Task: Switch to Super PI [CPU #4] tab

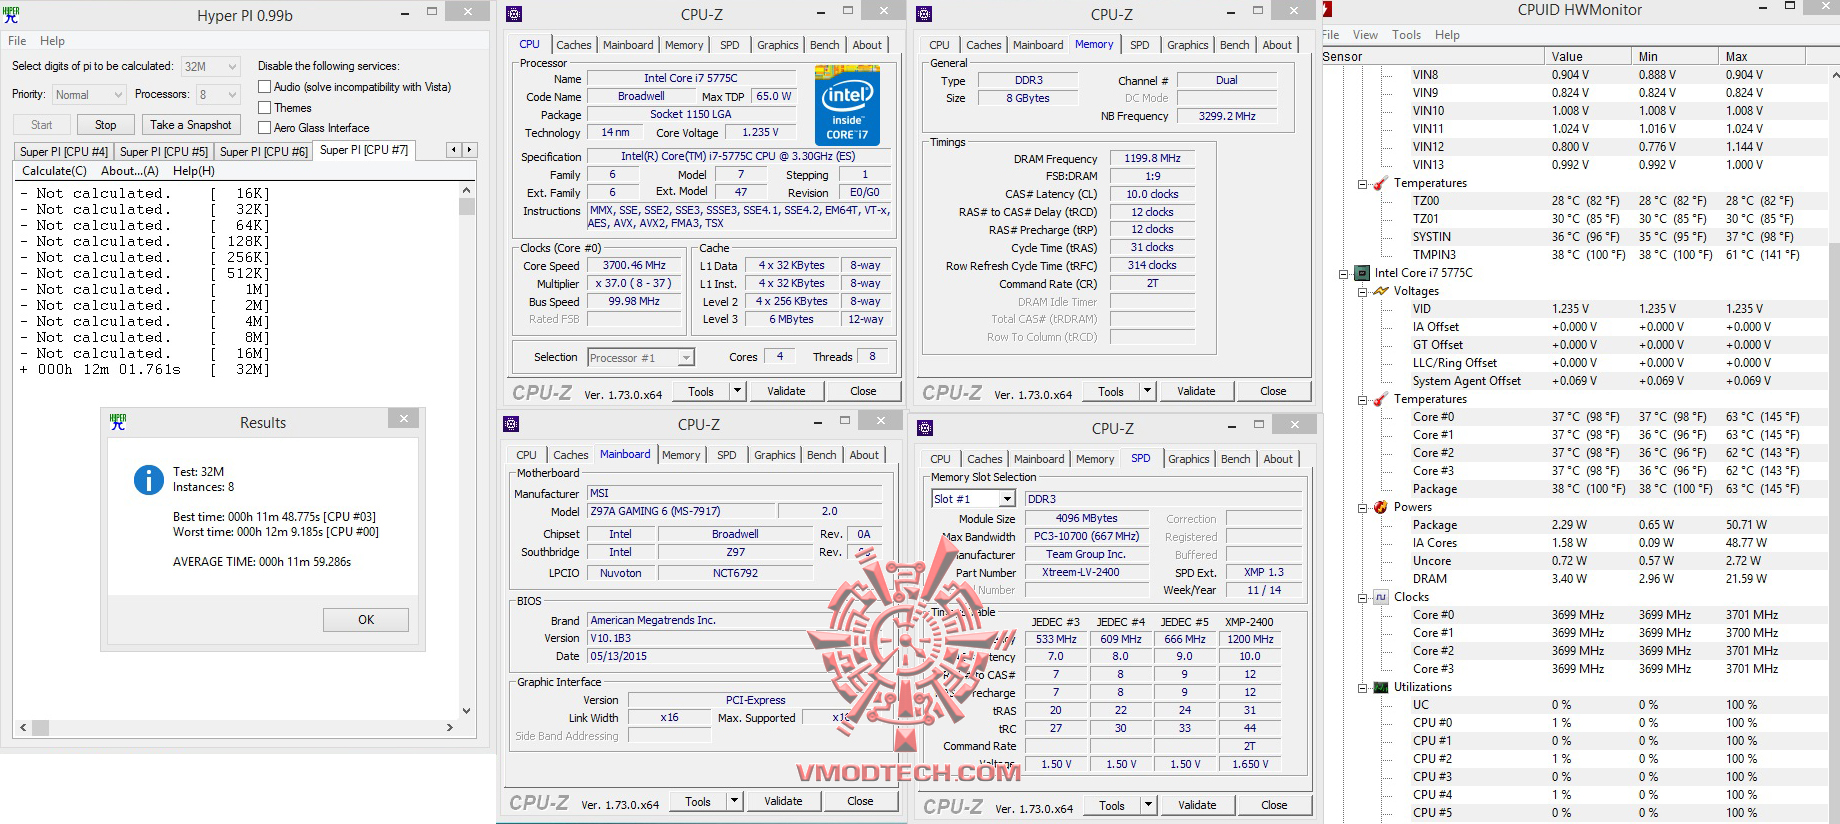Action: tap(64, 151)
